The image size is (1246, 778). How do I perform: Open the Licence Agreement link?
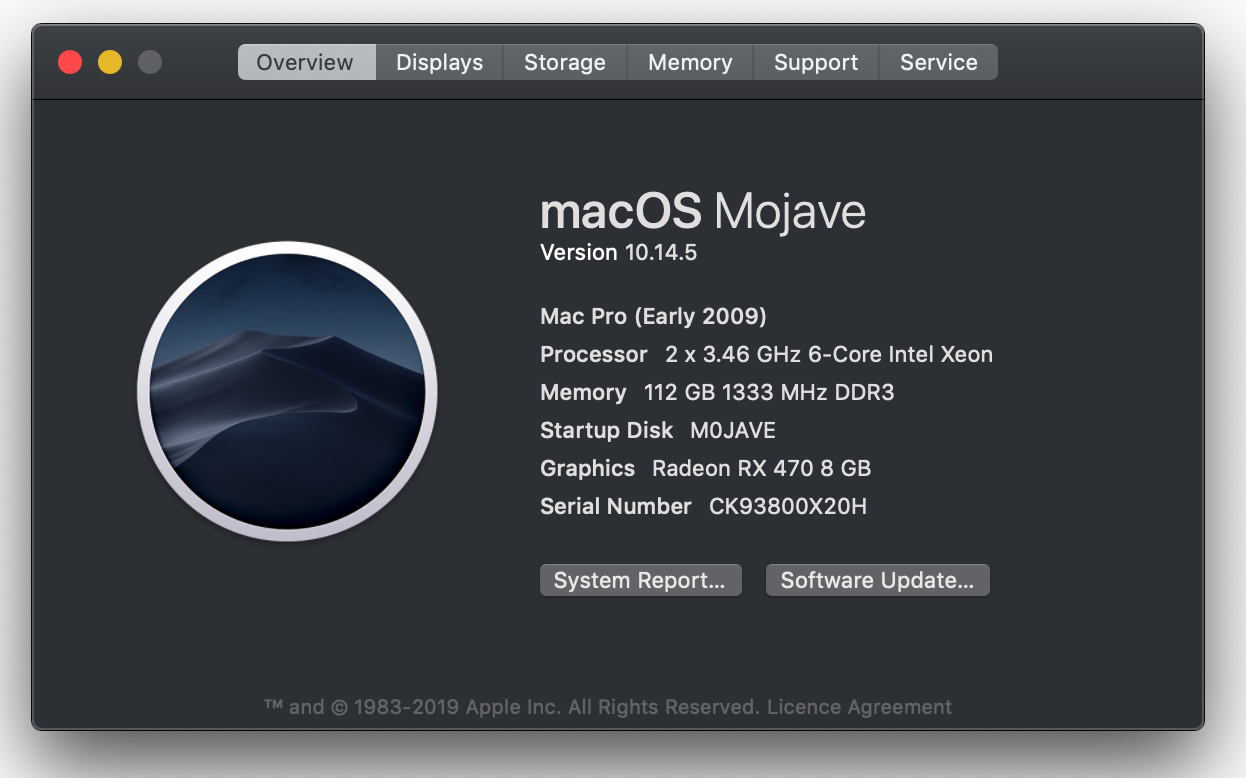point(859,707)
